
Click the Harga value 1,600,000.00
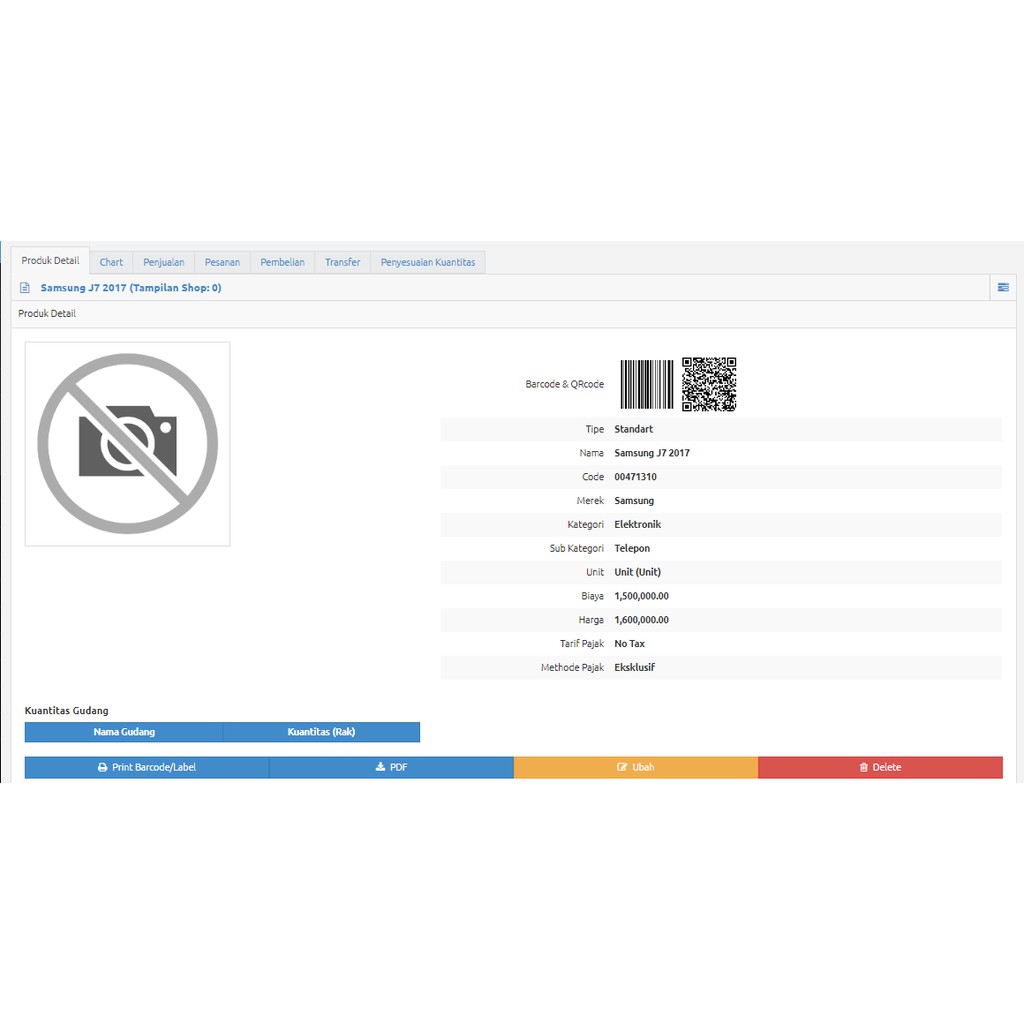[x=641, y=620]
